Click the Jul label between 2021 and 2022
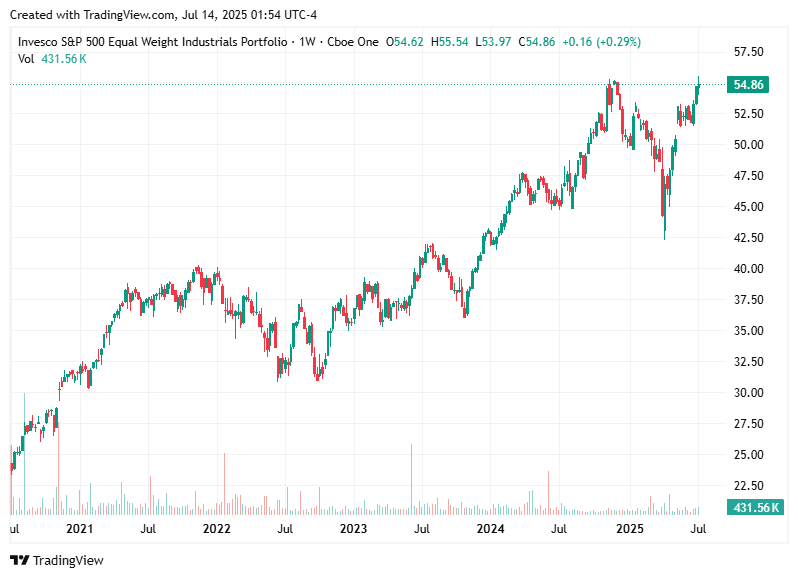Image resolution: width=798 pixels, height=578 pixels. (x=148, y=529)
